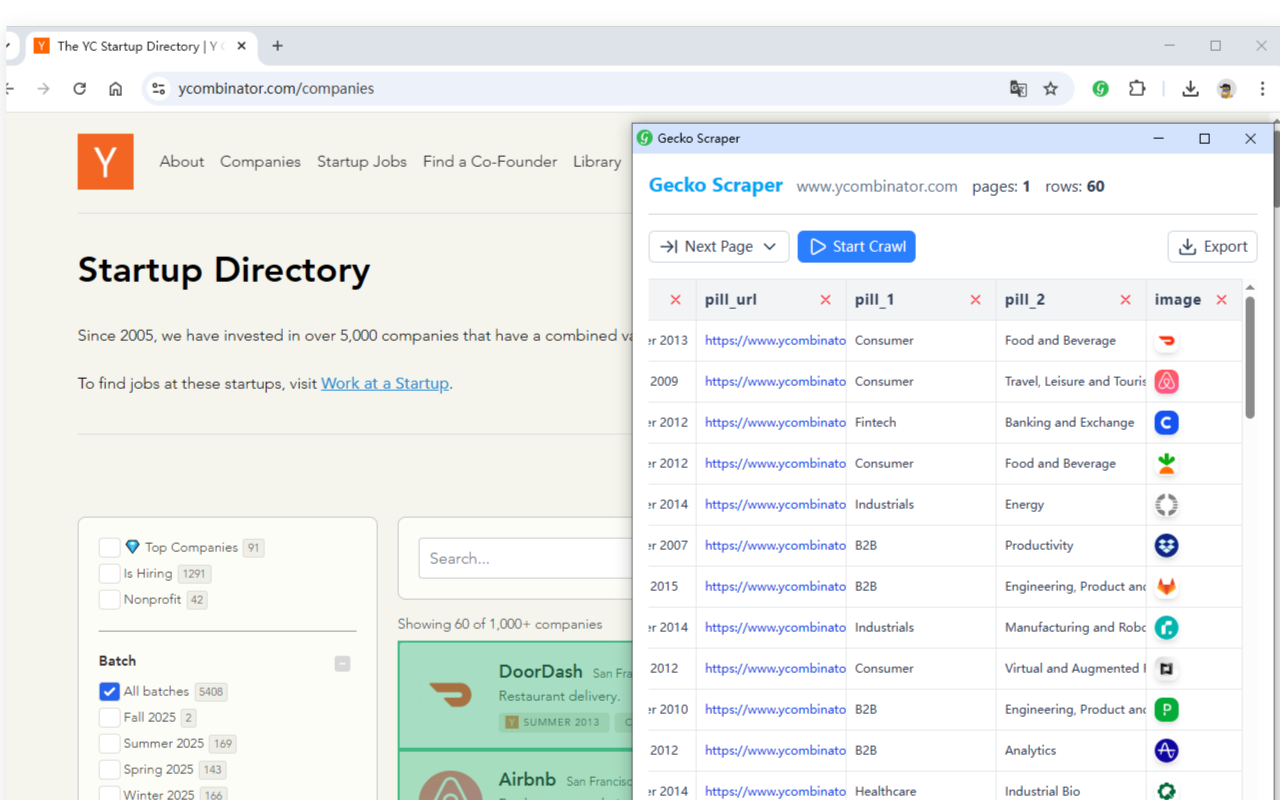The height and width of the screenshot is (800, 1280).
Task: Click the translate page icon
Action: coord(1018,88)
